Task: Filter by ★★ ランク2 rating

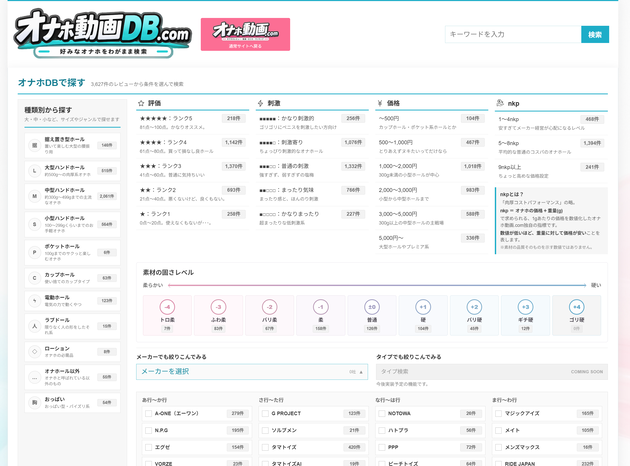Action: pyautogui.click(x=192, y=194)
